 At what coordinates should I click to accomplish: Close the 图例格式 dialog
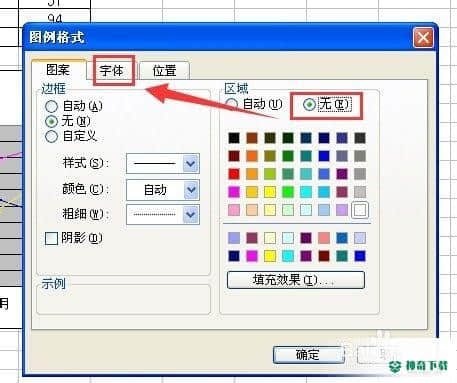tap(423, 37)
